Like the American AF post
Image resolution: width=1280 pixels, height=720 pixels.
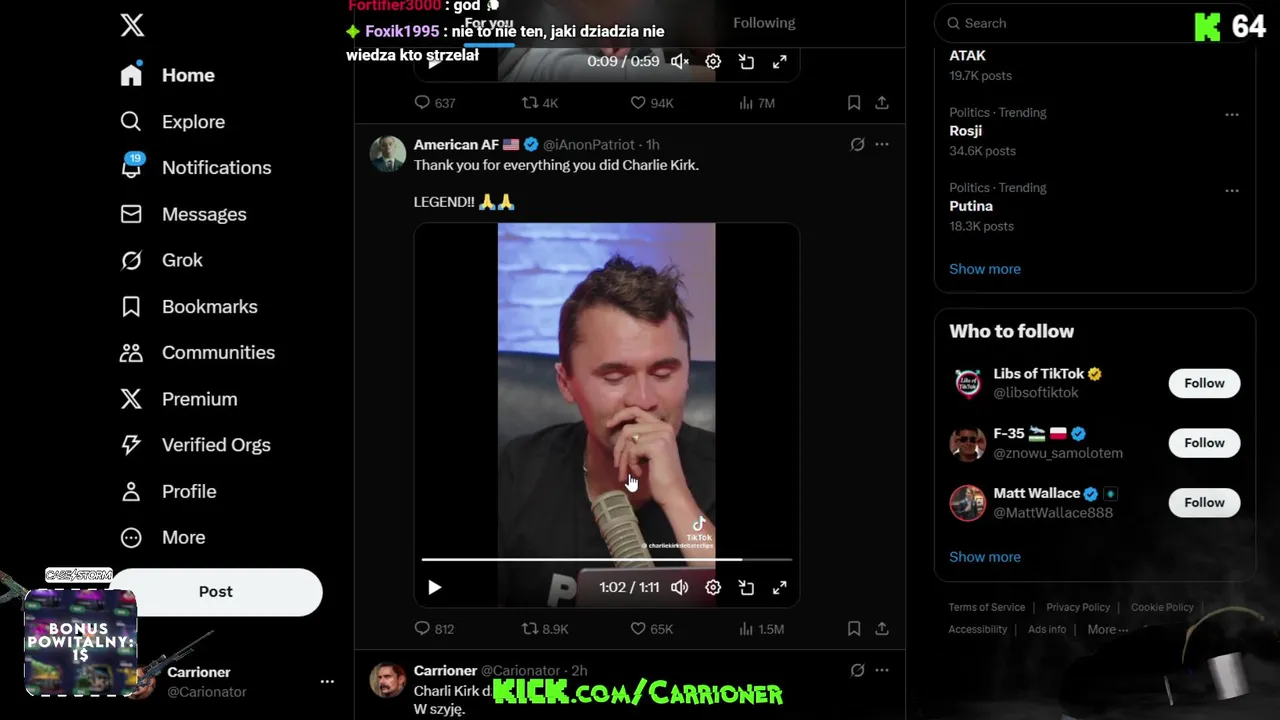(x=651, y=629)
